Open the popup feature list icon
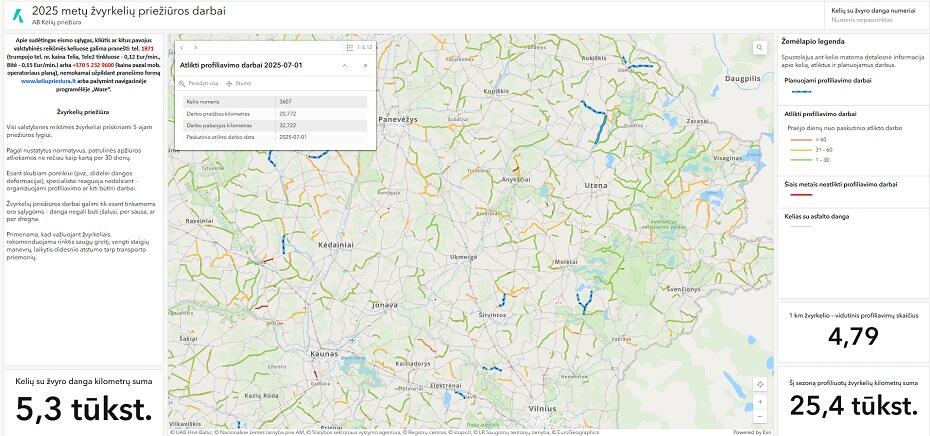The image size is (930, 436). 350,47
